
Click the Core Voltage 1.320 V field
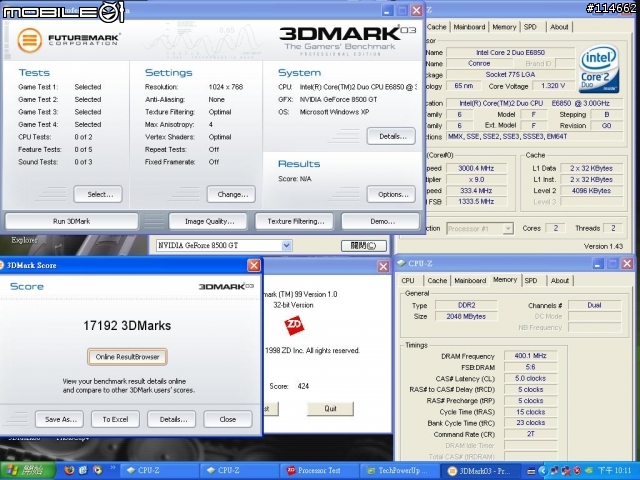pyautogui.click(x=553, y=86)
